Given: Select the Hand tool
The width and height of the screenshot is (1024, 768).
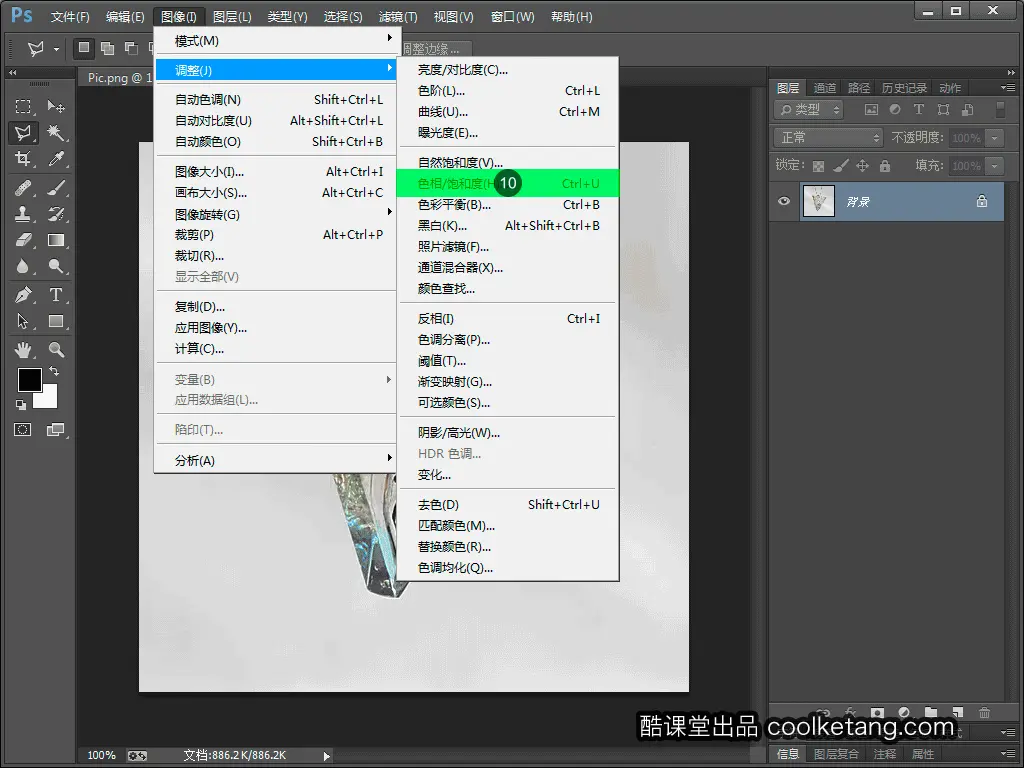Looking at the screenshot, I should click(x=23, y=350).
